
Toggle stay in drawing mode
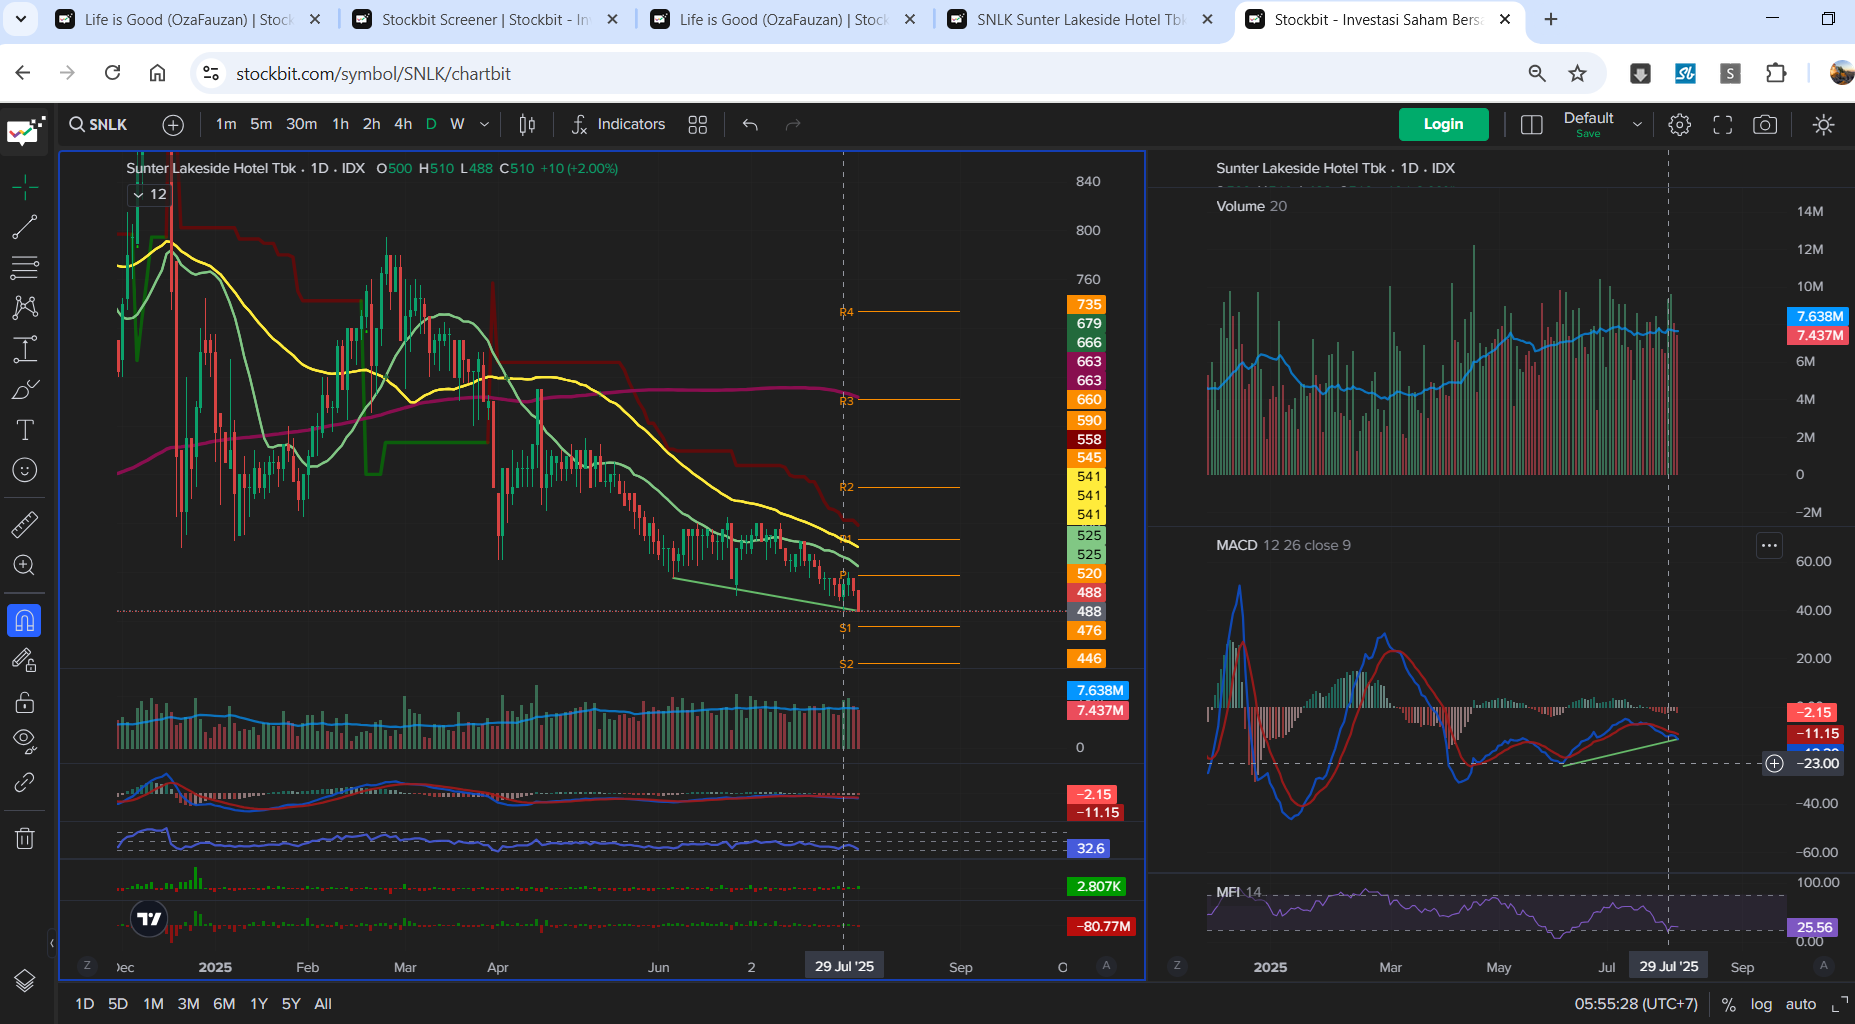[25, 661]
